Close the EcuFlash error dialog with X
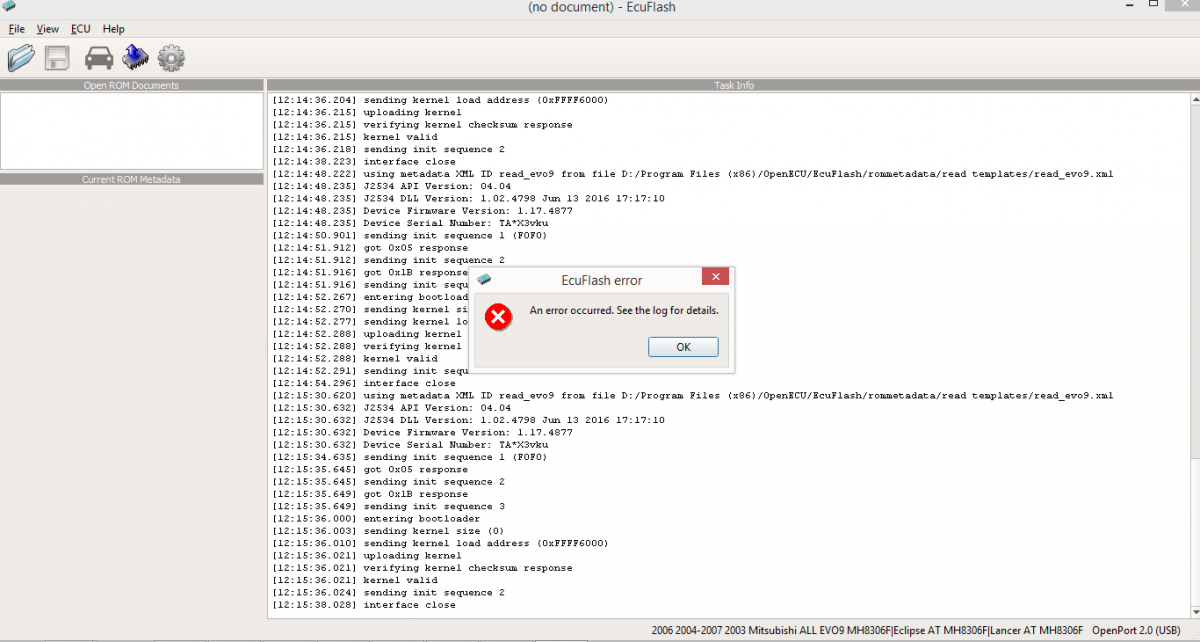 (715, 278)
